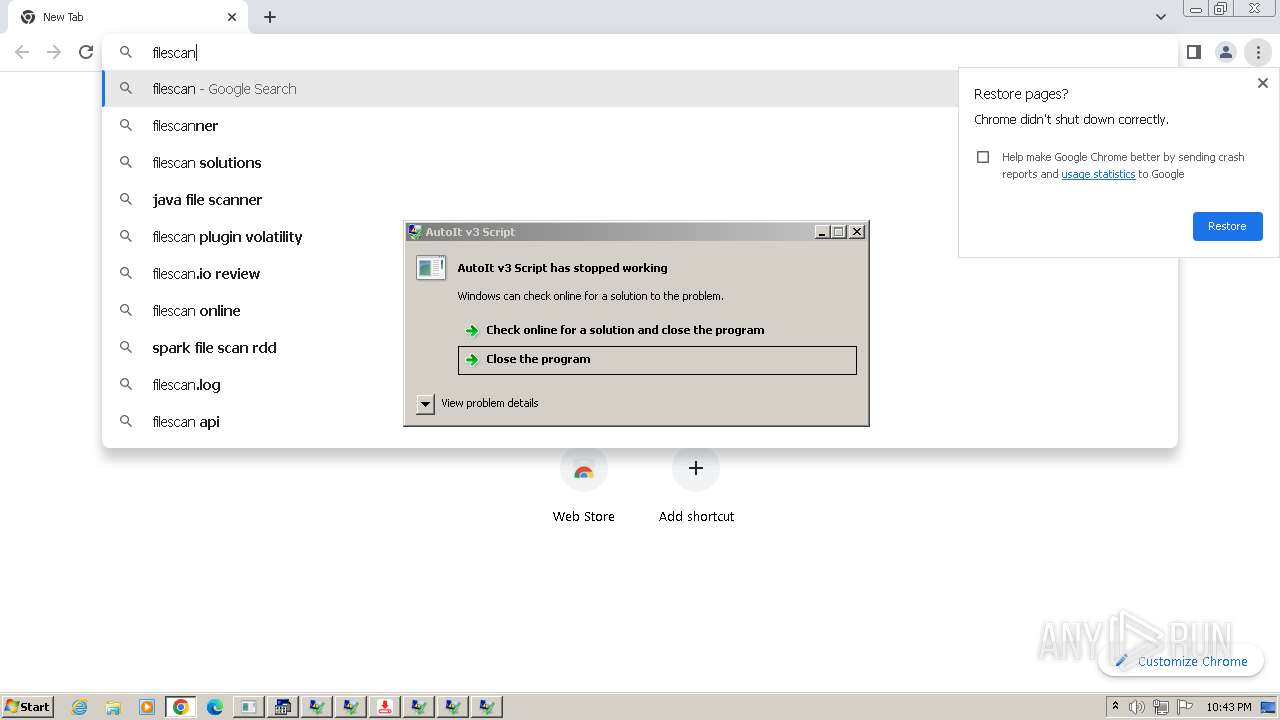Dismiss the Restore pages popup
This screenshot has height=720, width=1280.
click(x=1262, y=84)
